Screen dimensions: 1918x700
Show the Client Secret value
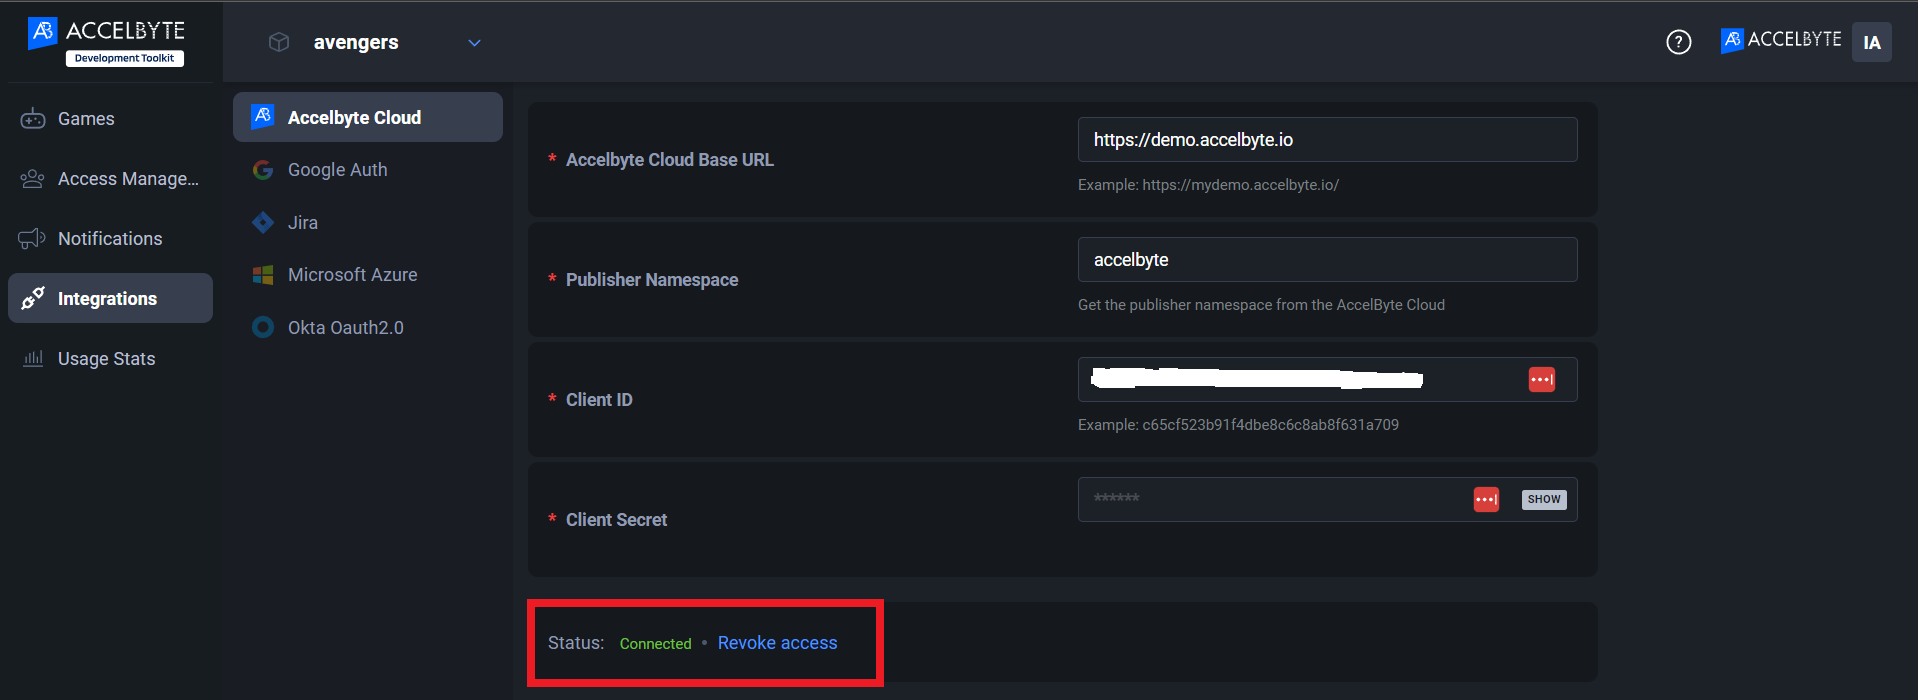point(1544,499)
